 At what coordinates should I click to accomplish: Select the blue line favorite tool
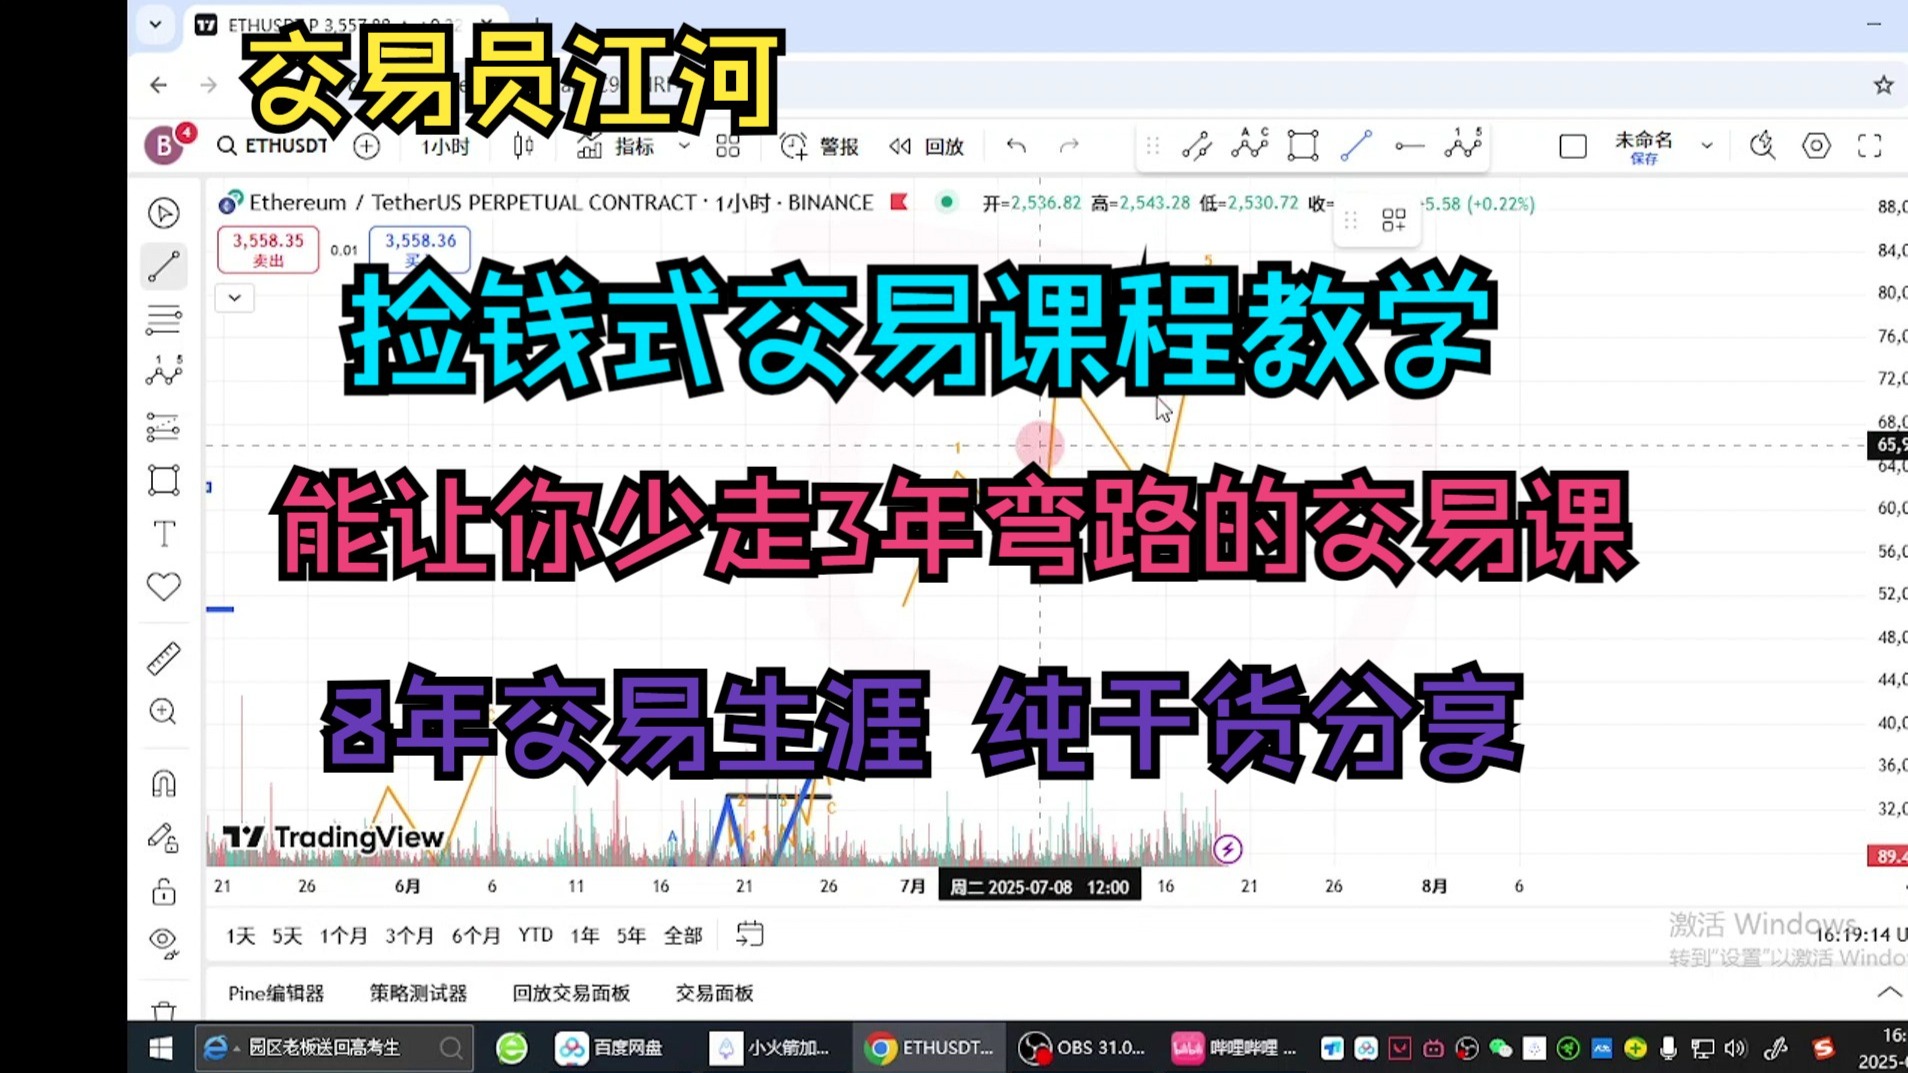pyautogui.click(x=1356, y=146)
